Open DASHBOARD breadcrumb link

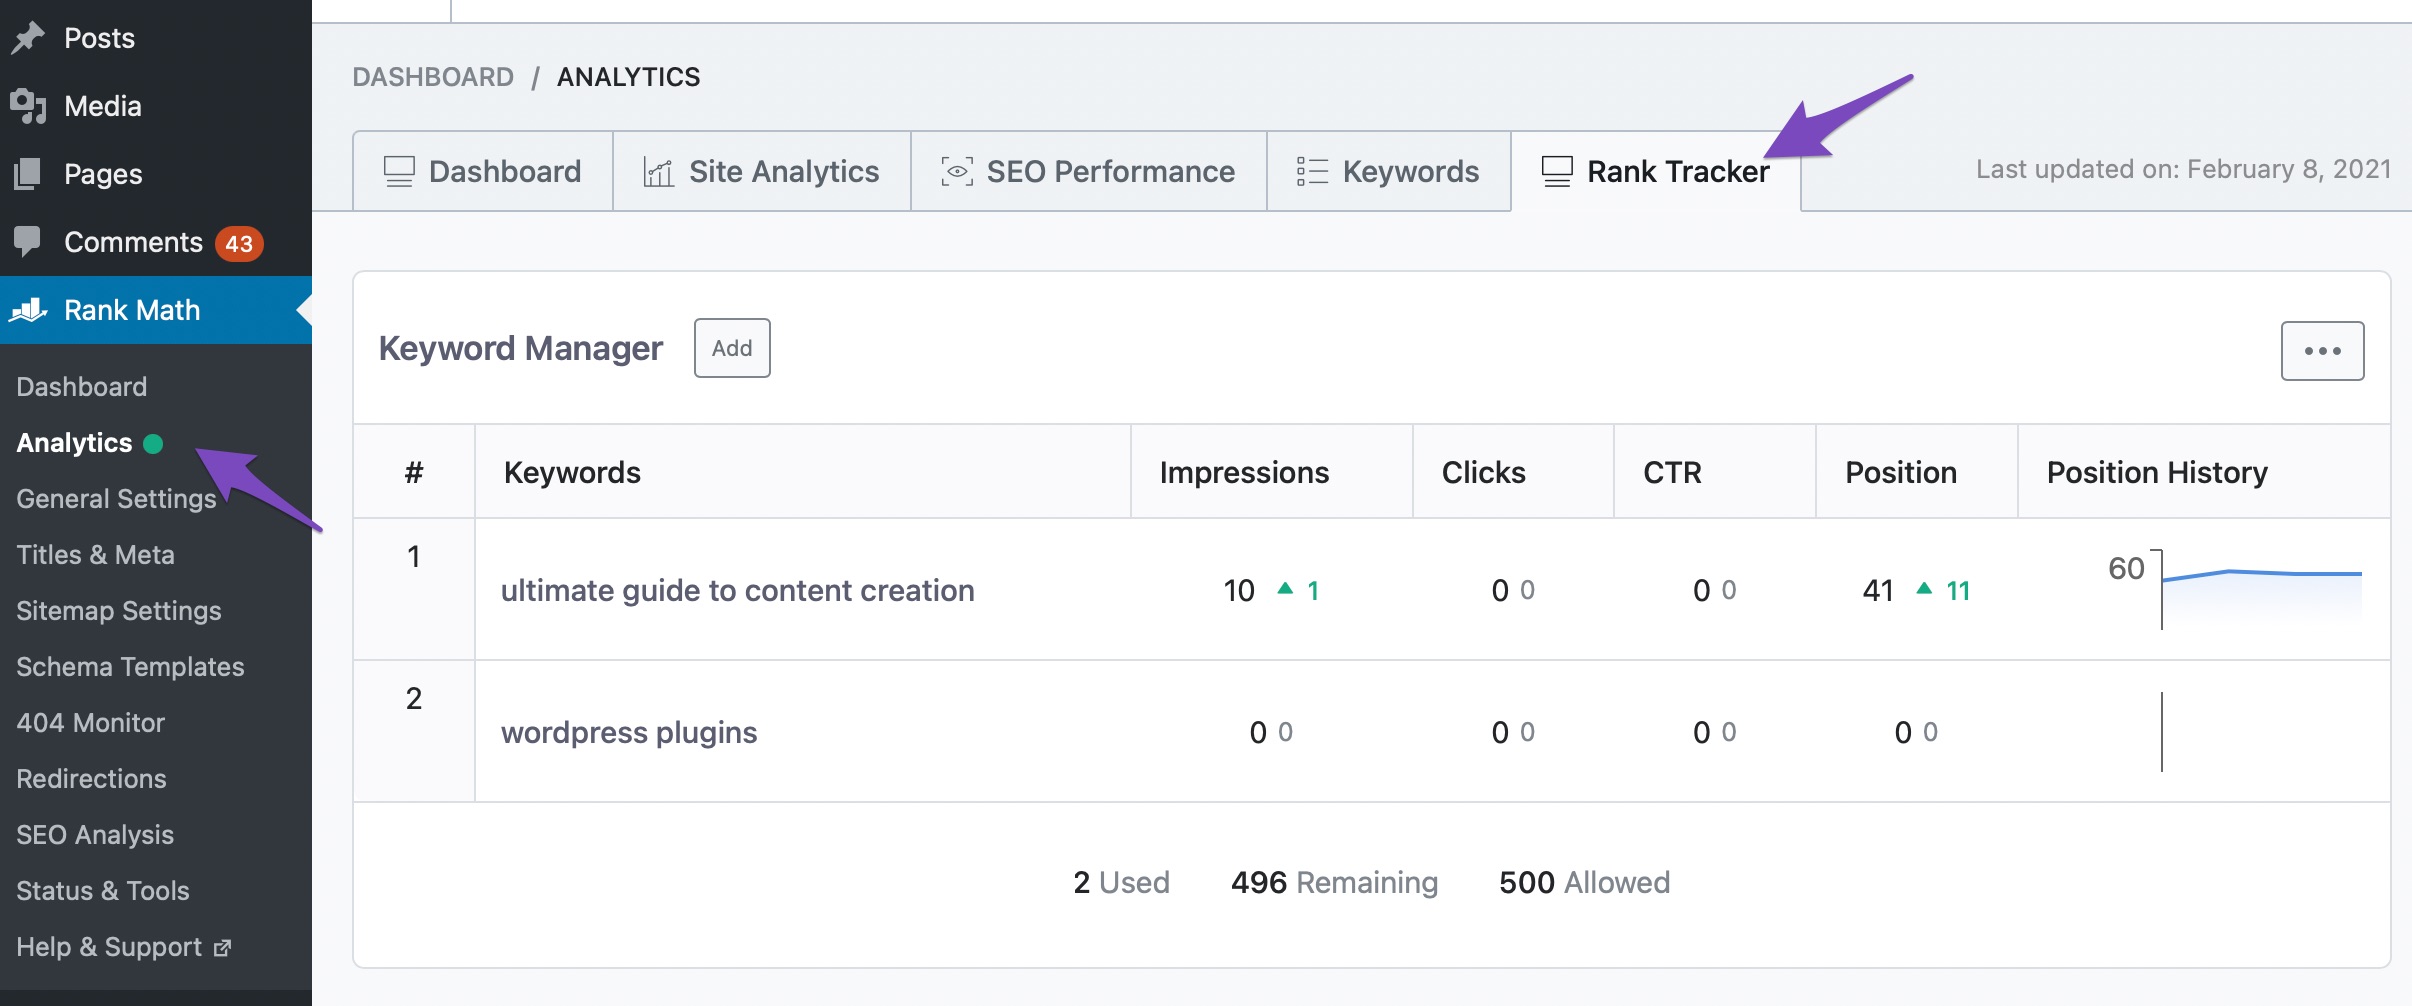tap(433, 77)
